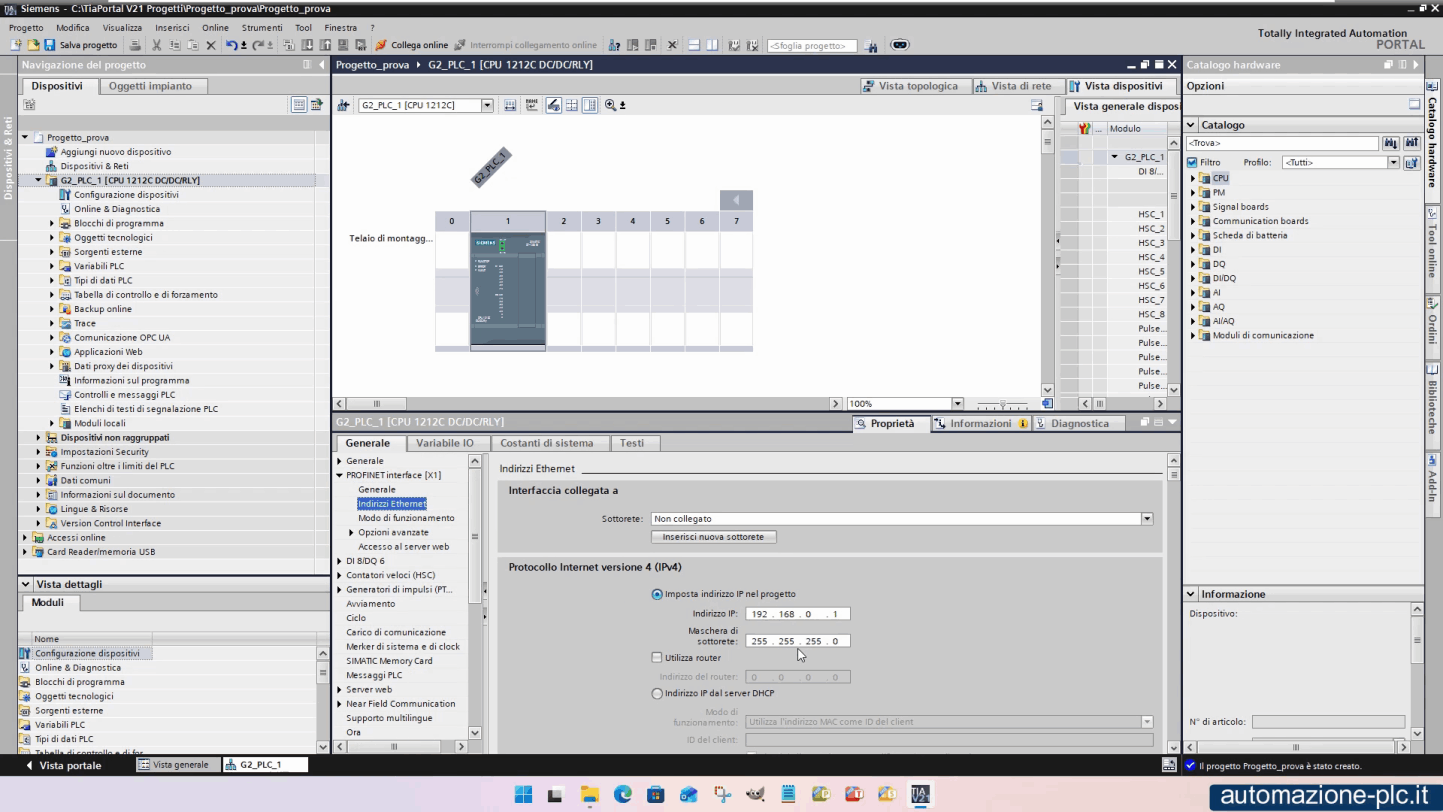Select the Indirizzo IP del server DHCP radio button
Screen dimensions: 1443x812
click(657, 693)
